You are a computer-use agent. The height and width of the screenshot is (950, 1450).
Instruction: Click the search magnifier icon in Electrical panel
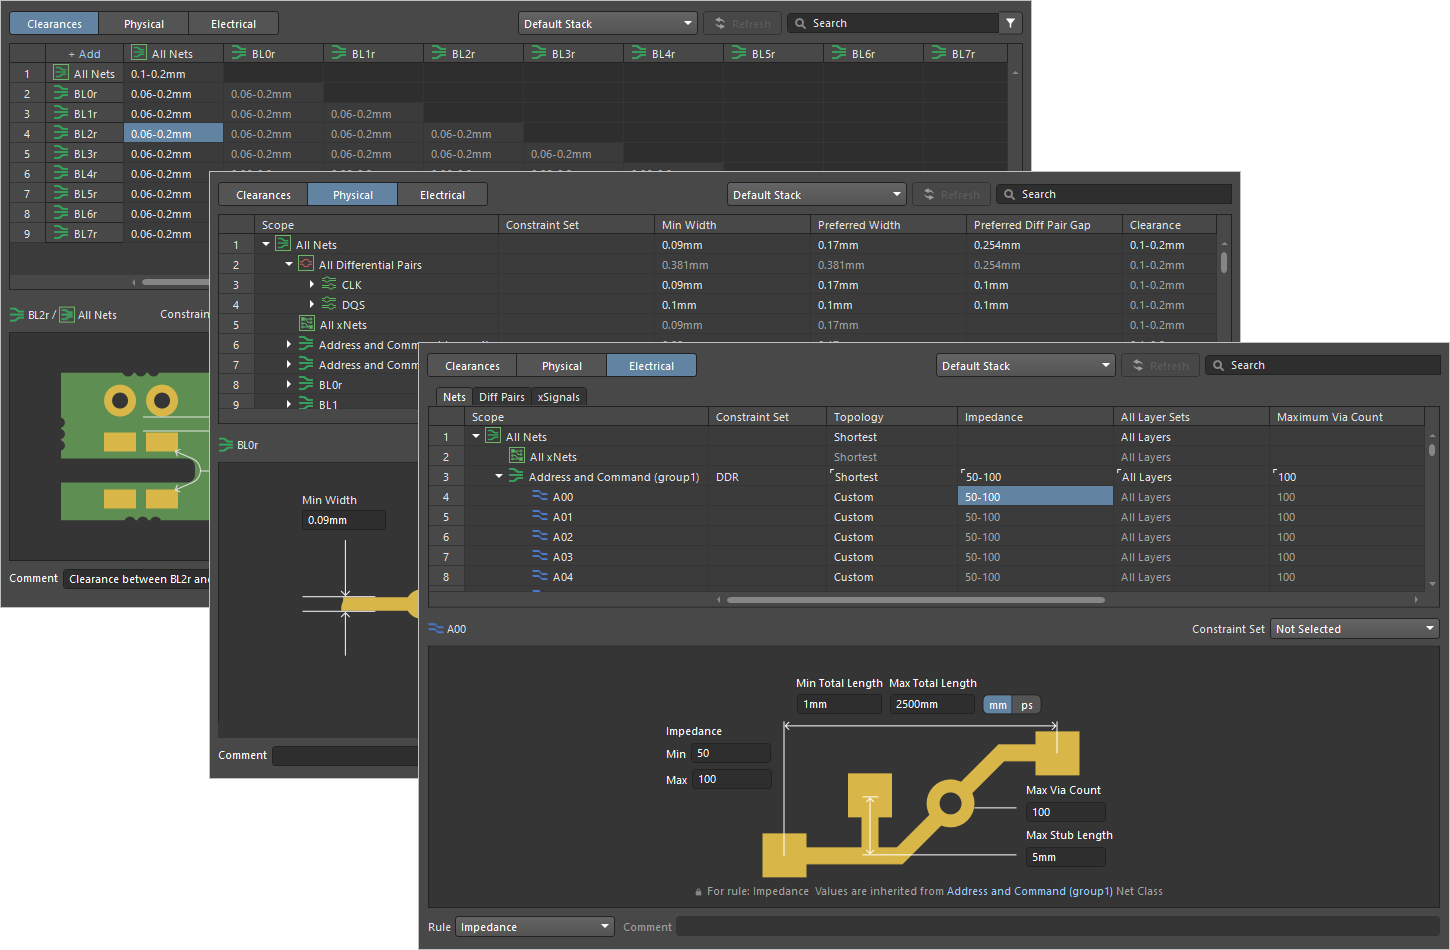click(1218, 366)
